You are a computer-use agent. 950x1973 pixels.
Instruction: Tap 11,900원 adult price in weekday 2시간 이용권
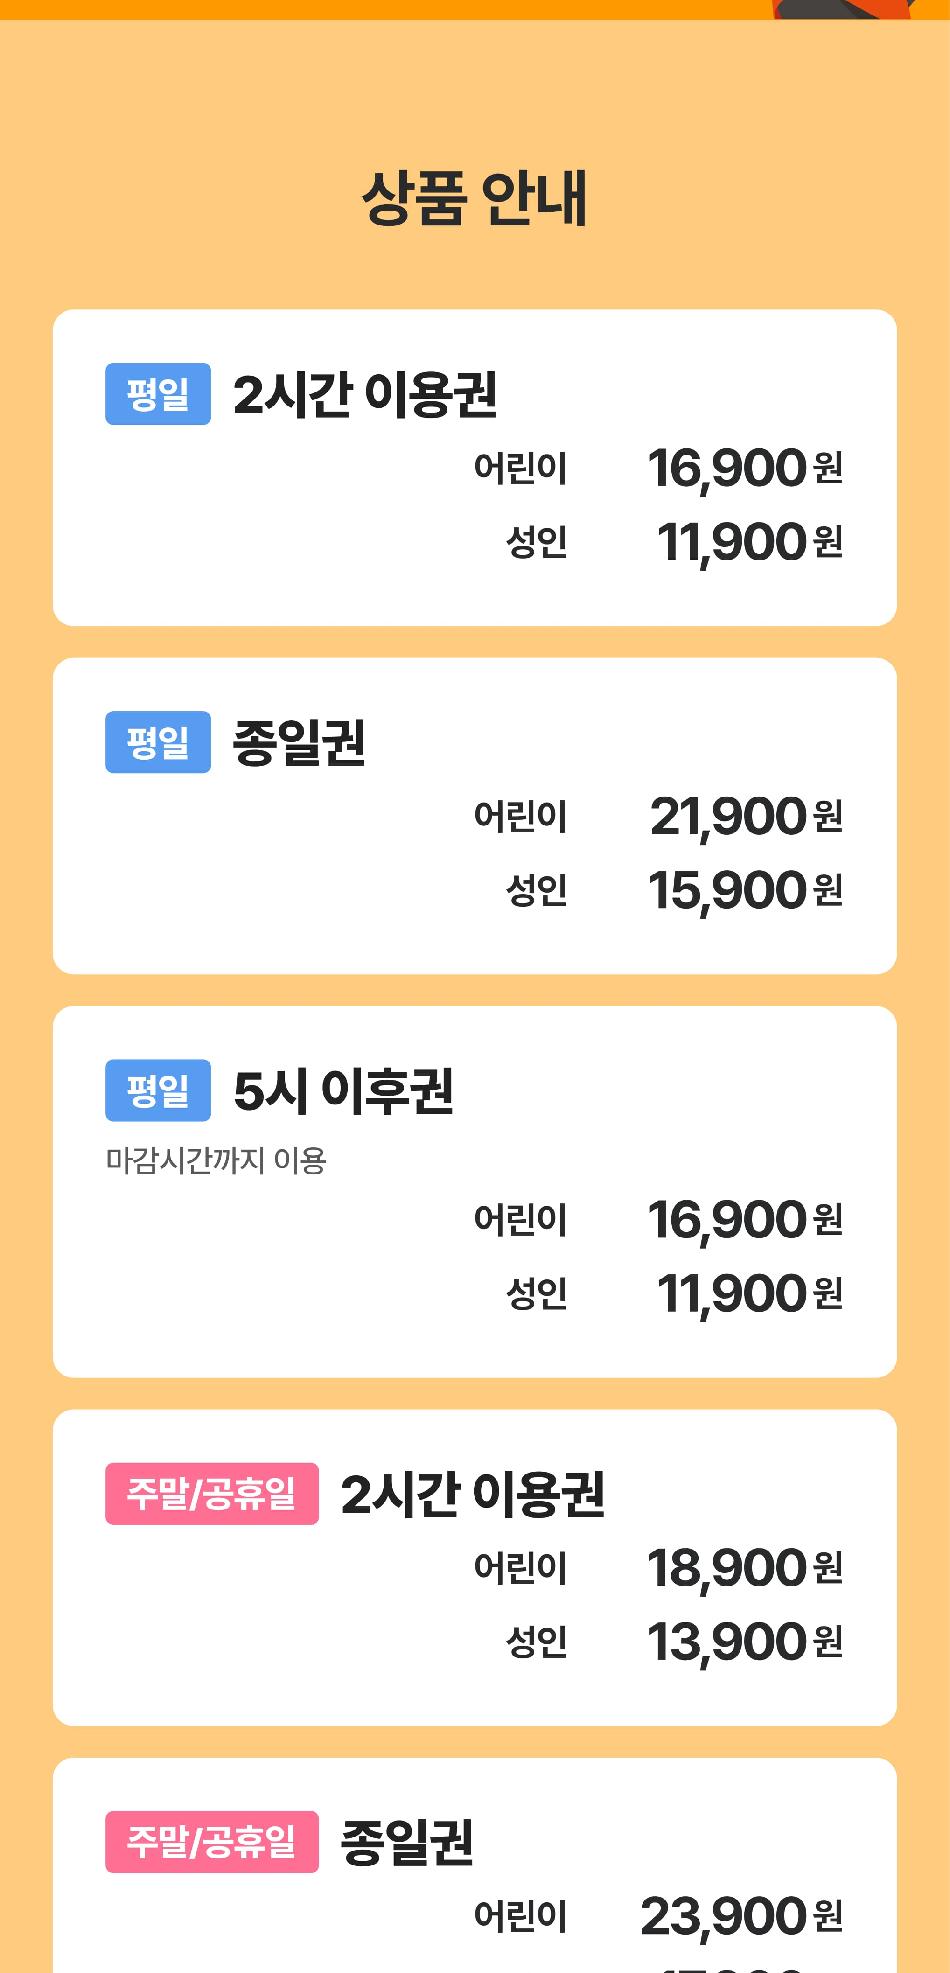coord(749,542)
